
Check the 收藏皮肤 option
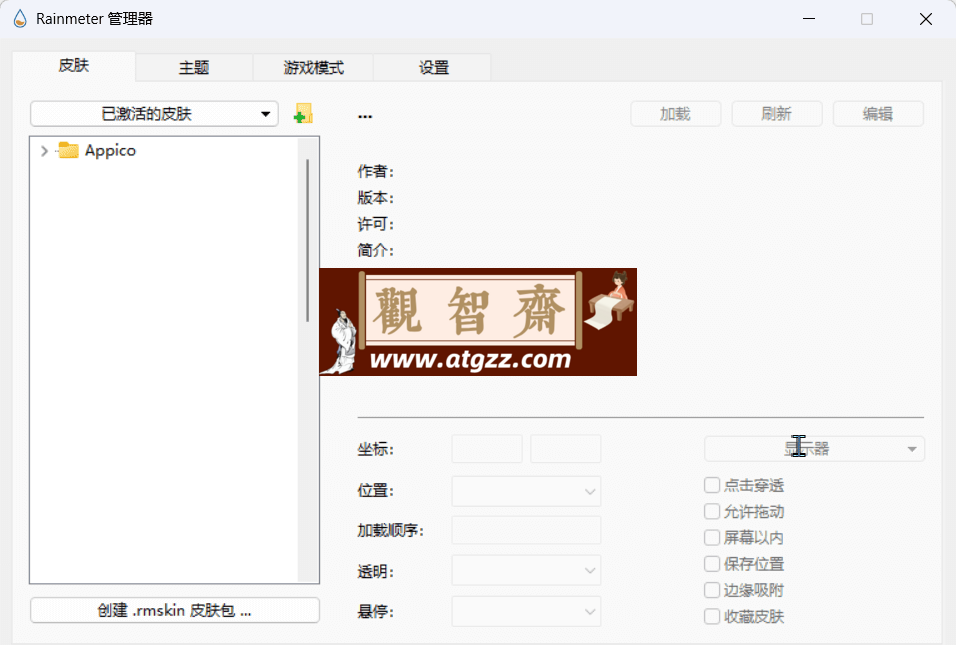[x=712, y=616]
